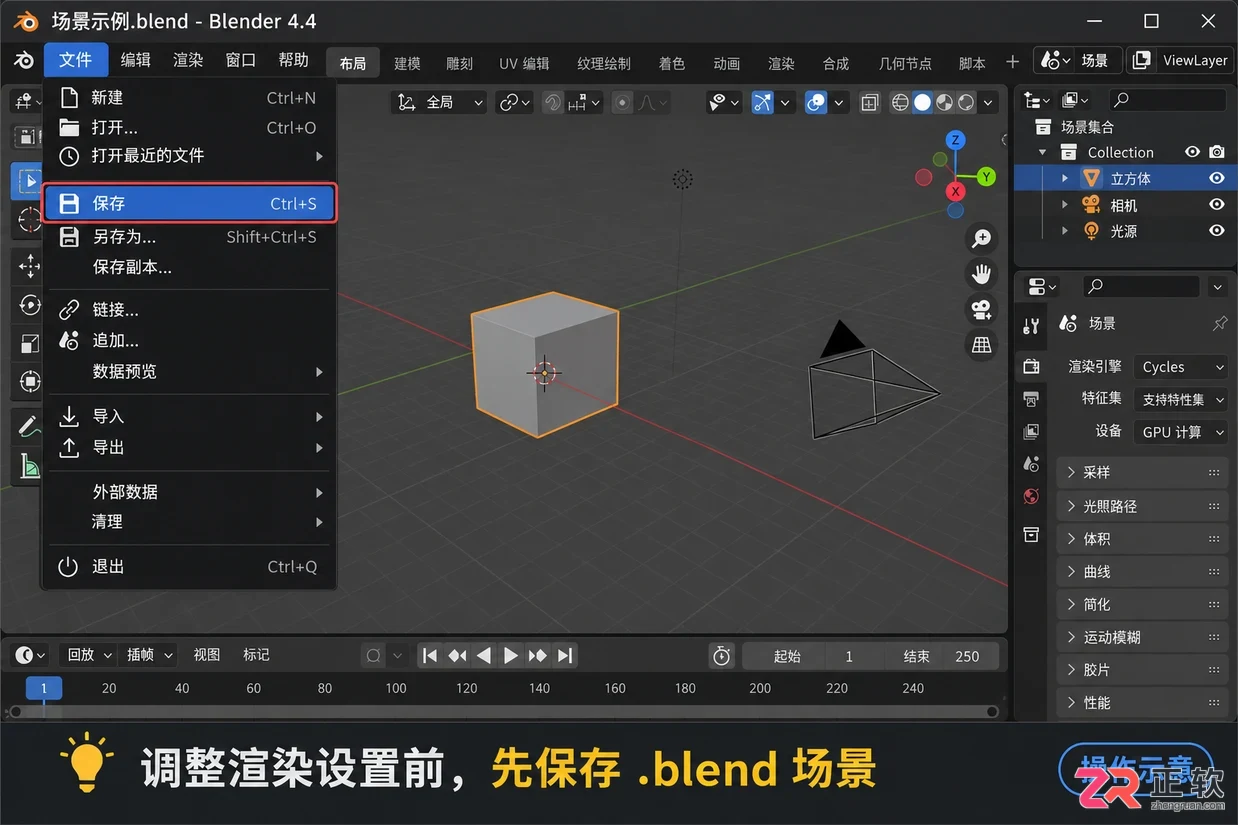Click the blue Z axis gizmo ball

click(956, 140)
